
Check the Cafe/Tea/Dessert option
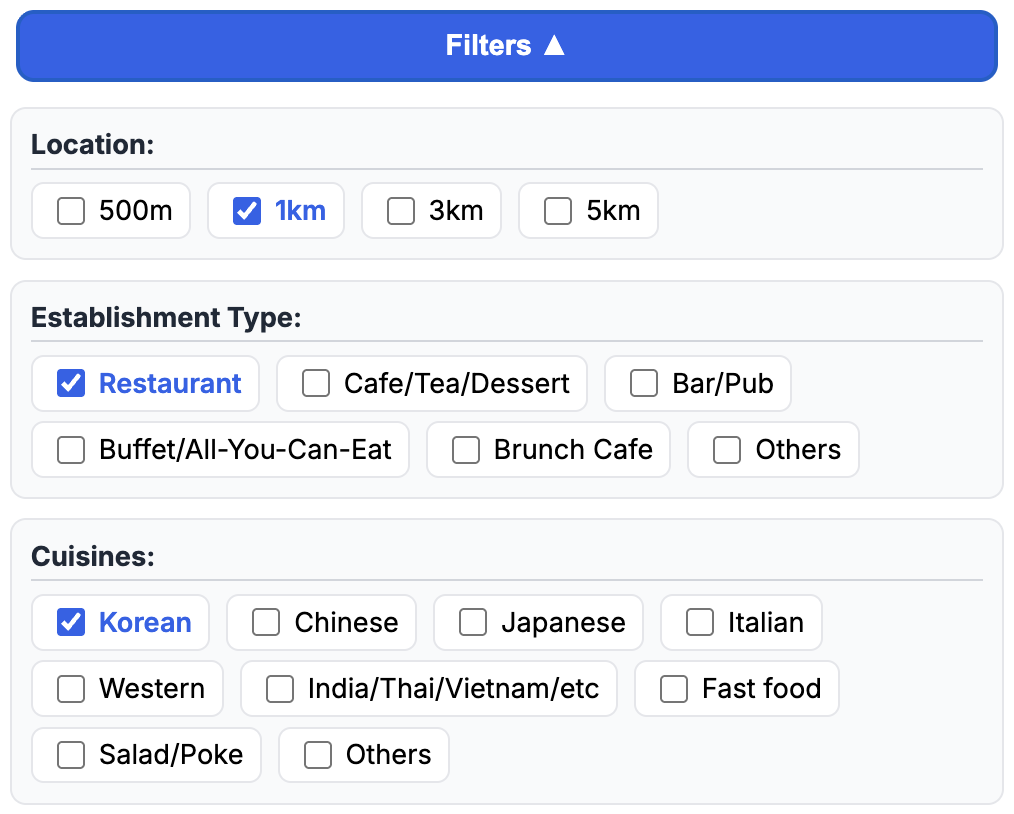[x=316, y=384]
